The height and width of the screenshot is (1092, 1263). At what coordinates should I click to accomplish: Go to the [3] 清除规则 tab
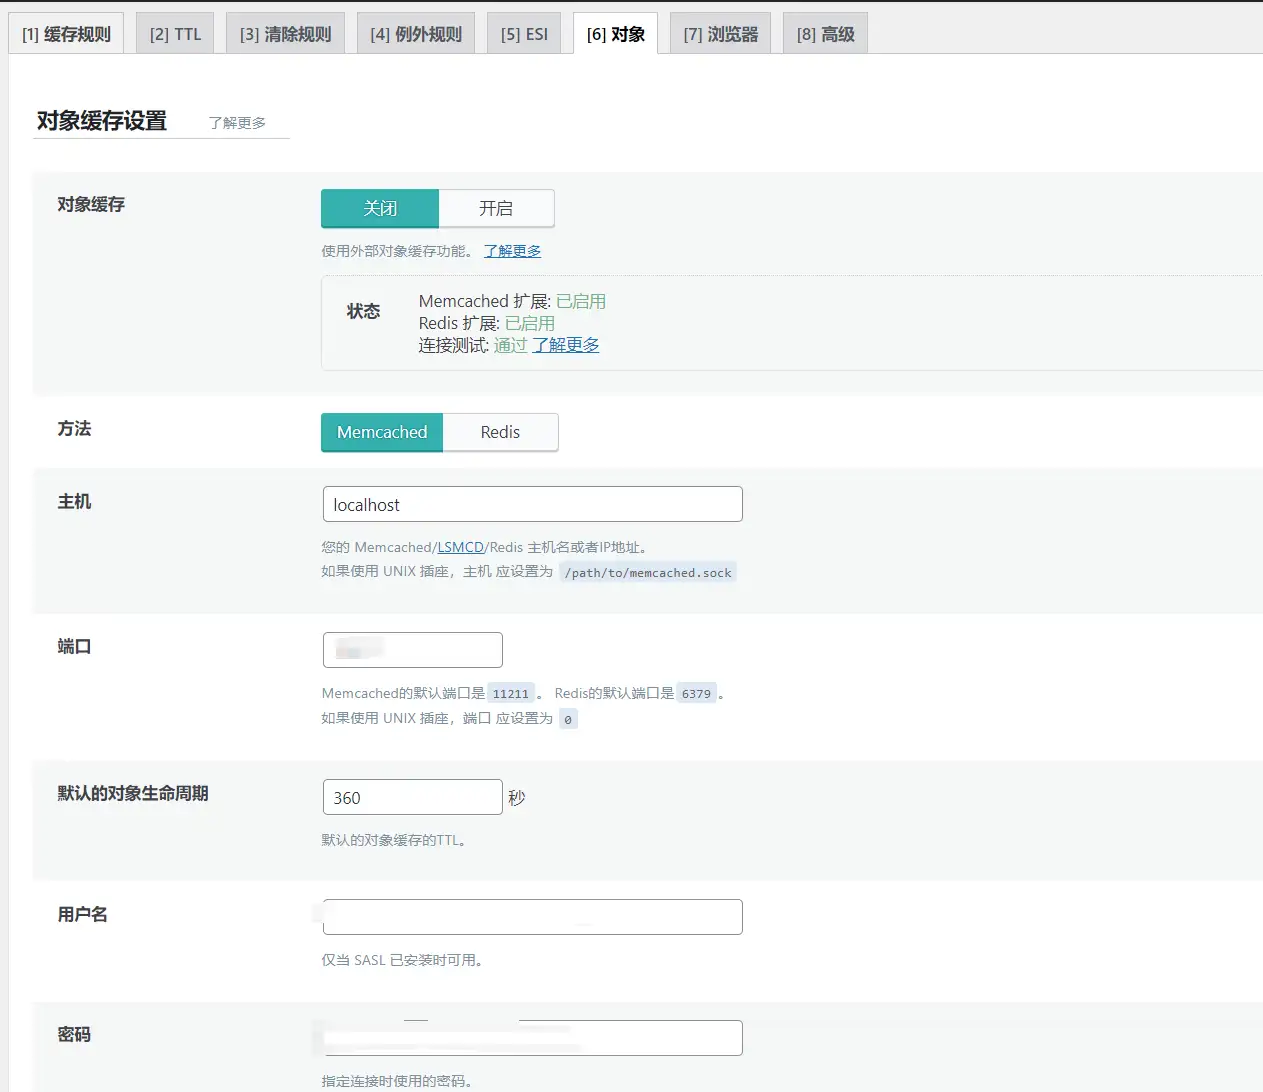(285, 34)
